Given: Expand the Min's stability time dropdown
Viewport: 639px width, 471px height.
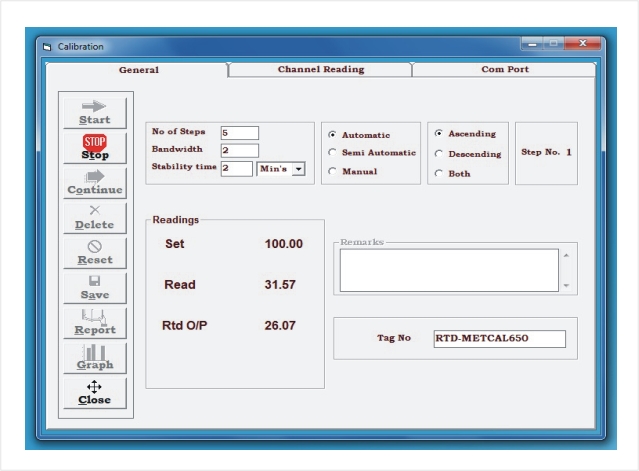Looking at the screenshot, I should (299, 169).
